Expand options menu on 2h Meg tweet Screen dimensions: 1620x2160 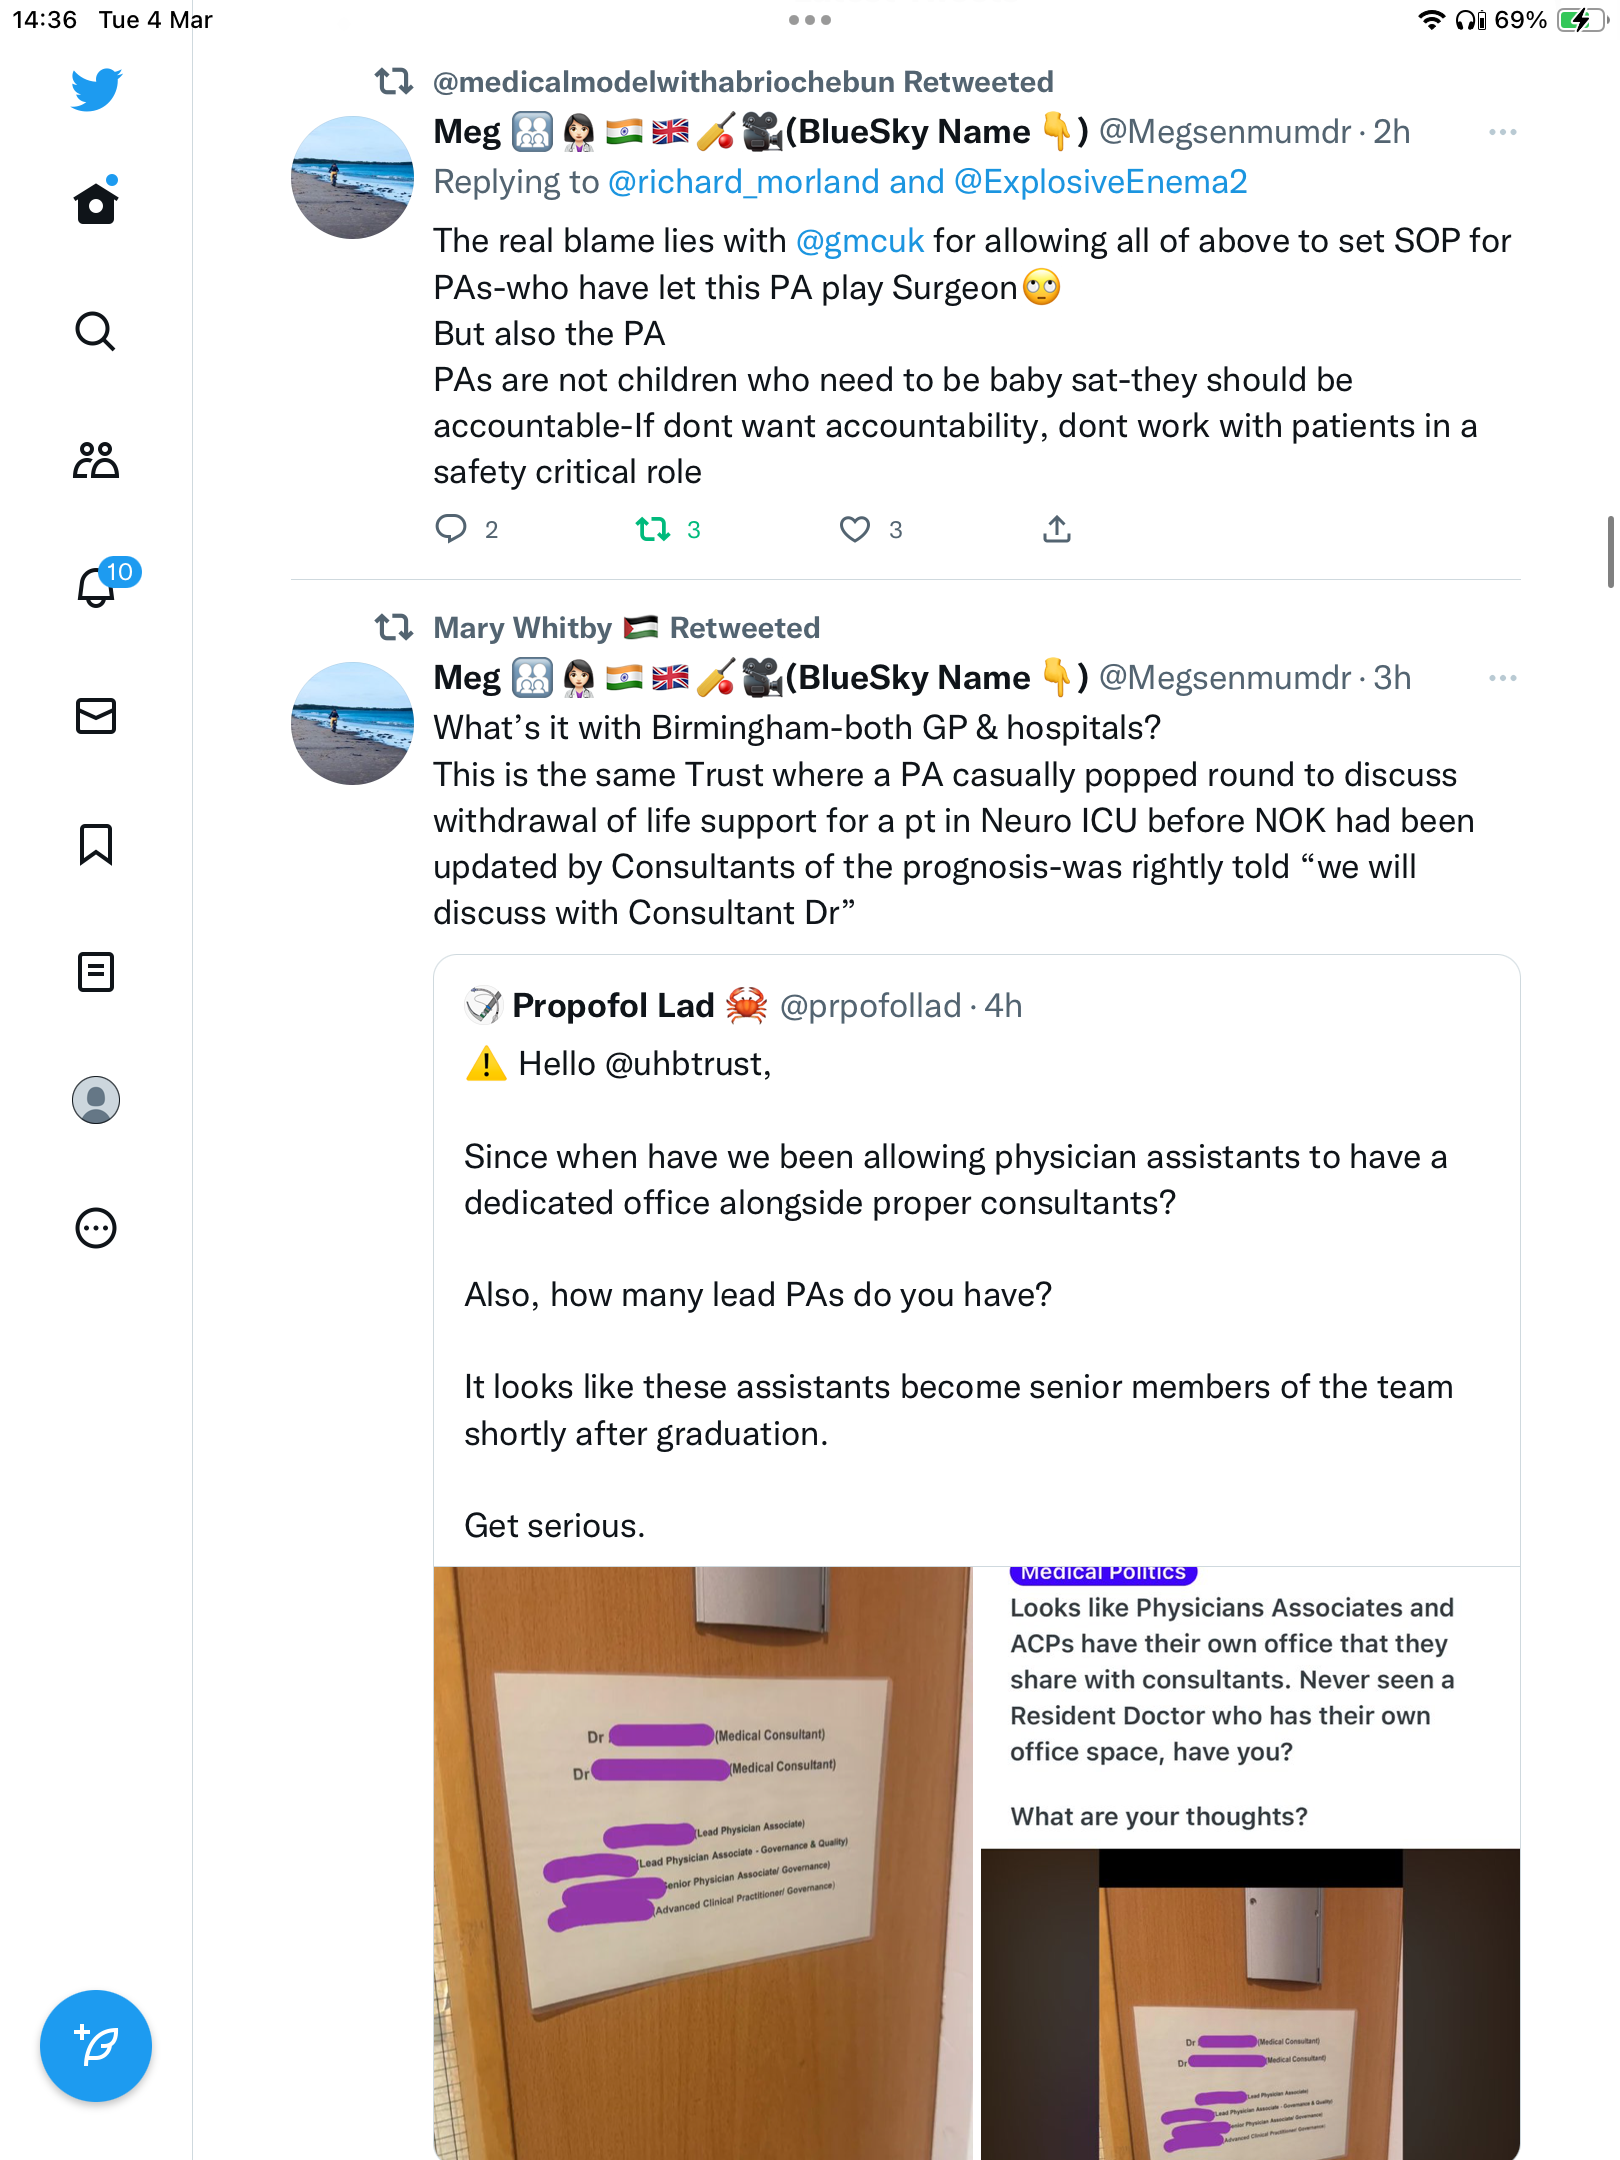(x=1502, y=132)
